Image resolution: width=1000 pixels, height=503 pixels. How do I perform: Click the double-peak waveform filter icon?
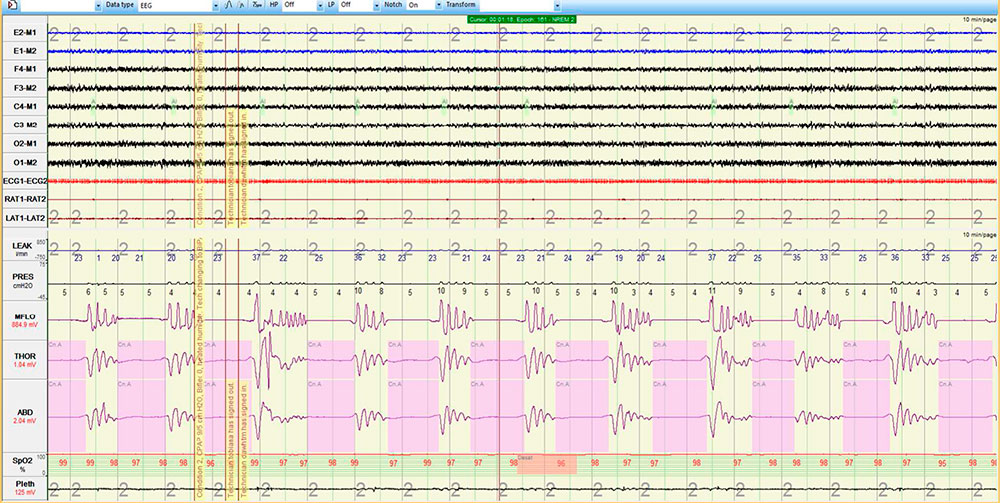240,4
